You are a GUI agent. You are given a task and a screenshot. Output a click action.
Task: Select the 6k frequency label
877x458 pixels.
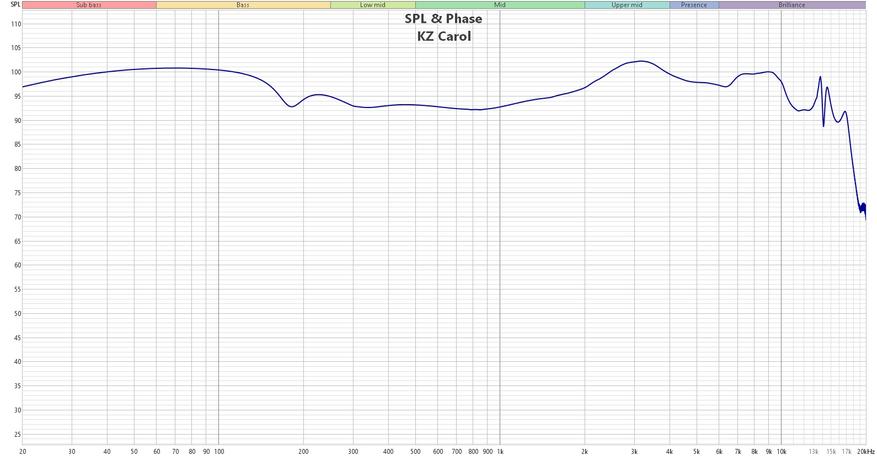coord(719,451)
